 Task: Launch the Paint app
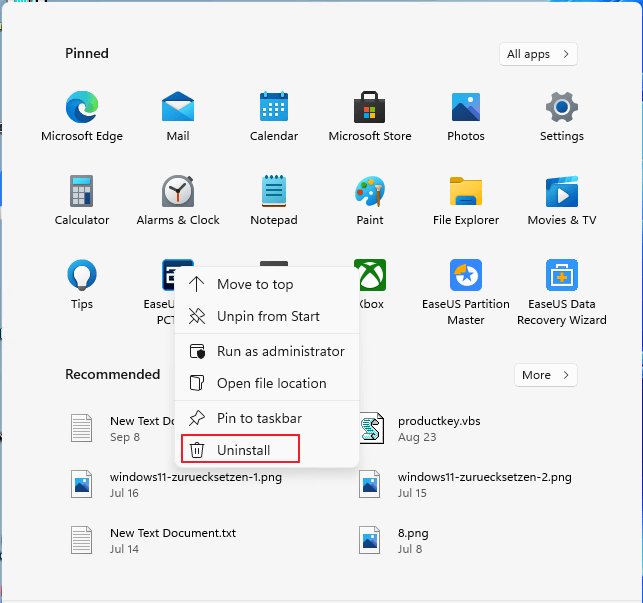(x=370, y=192)
